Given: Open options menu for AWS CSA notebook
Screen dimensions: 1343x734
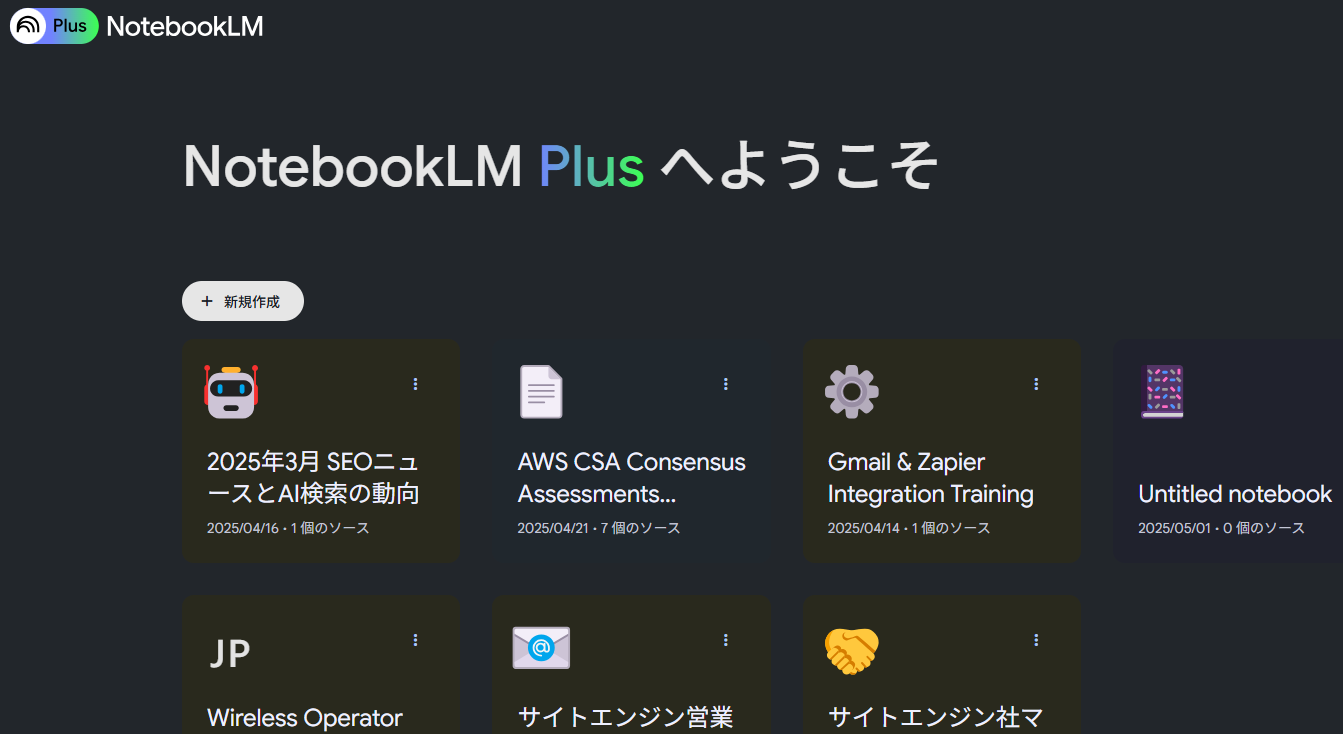Looking at the screenshot, I should click(x=726, y=384).
